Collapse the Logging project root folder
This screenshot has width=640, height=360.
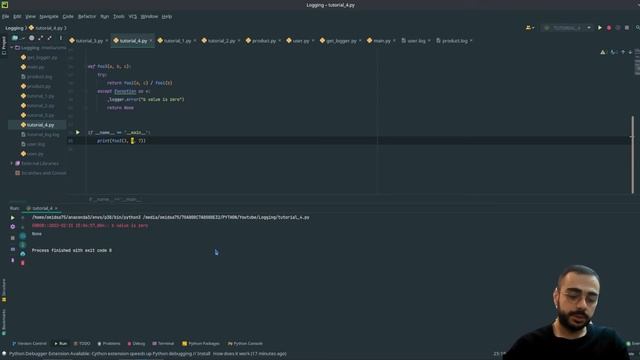click(x=12, y=48)
